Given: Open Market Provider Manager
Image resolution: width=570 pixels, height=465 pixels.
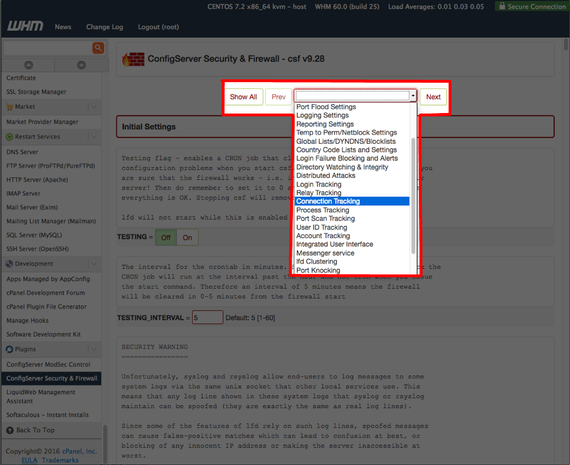Looking at the screenshot, I should point(42,122).
